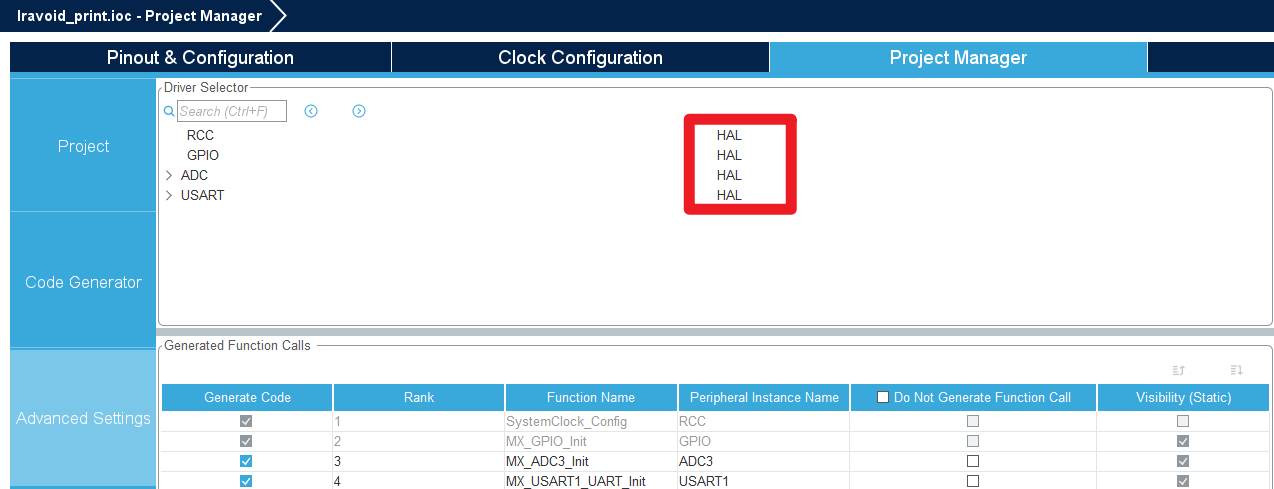The image size is (1274, 489).
Task: Select the MX_ADC3_Init function name cell
Action: [591, 461]
